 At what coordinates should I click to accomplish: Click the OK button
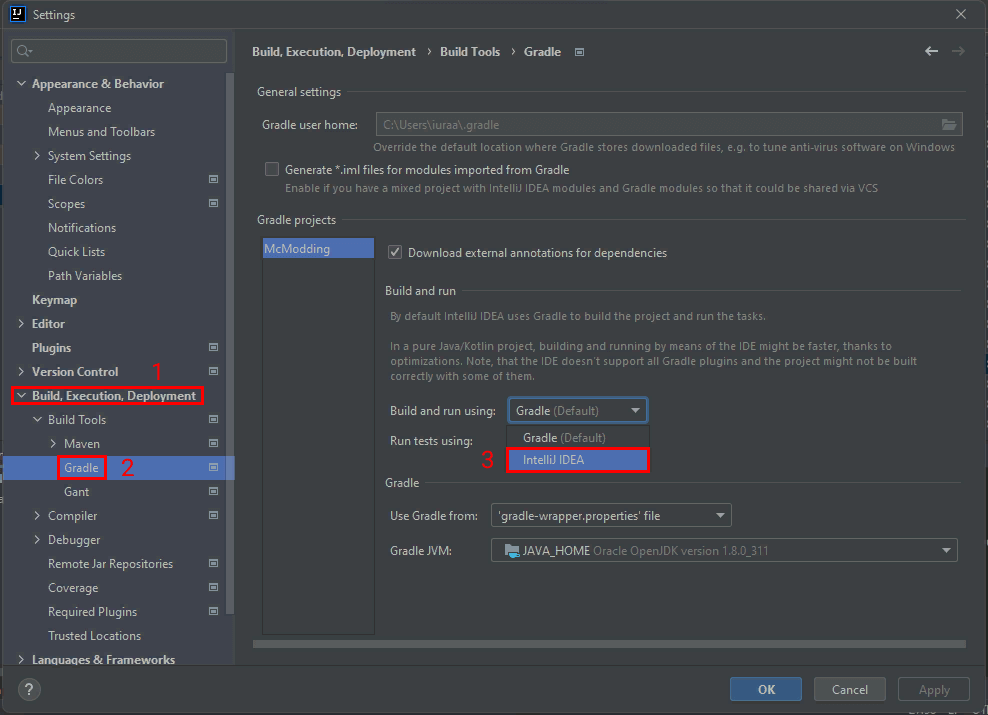coord(766,689)
